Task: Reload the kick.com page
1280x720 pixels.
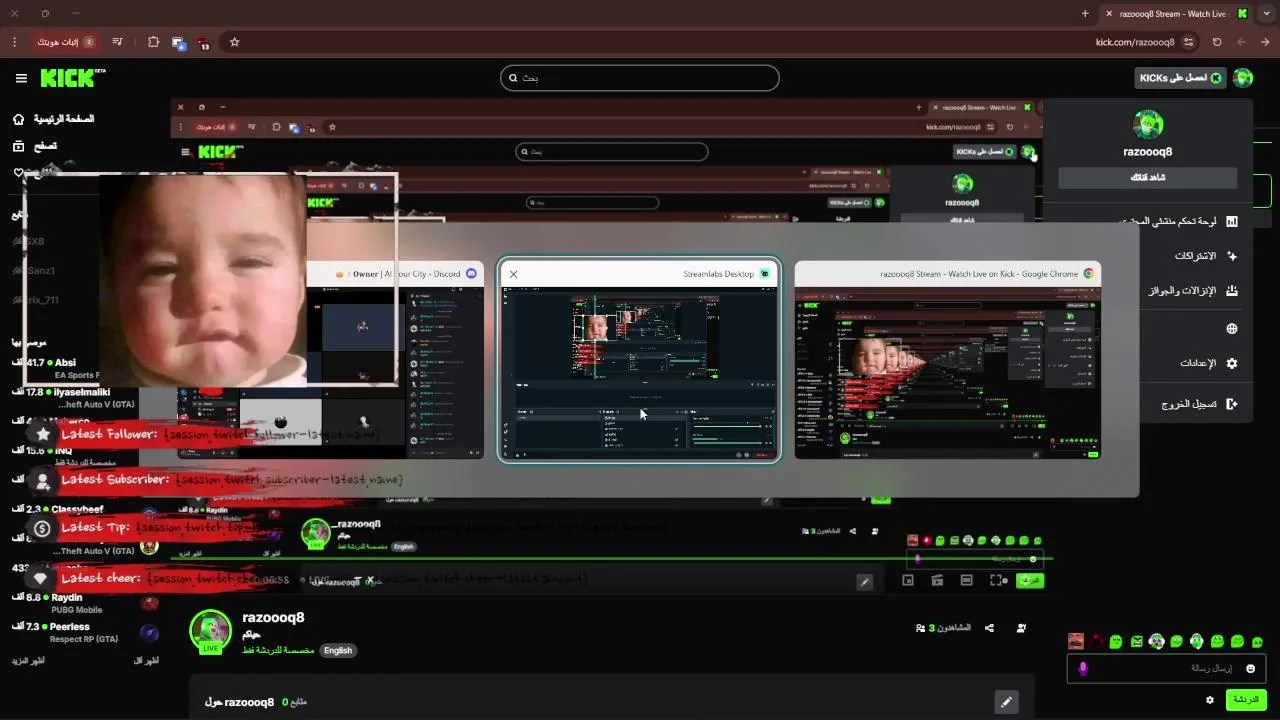Action: (1217, 42)
